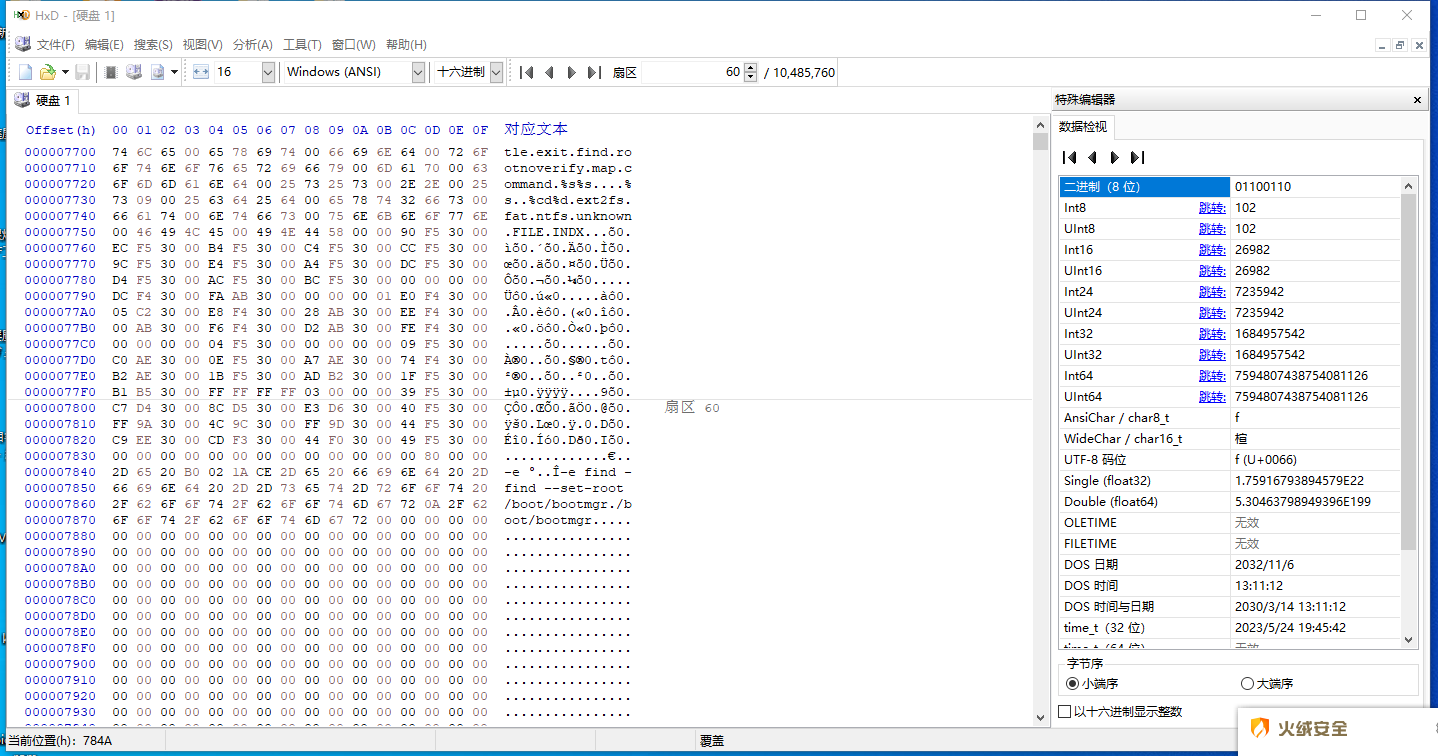Open the 十六进制 offset base dropdown

click(496, 72)
